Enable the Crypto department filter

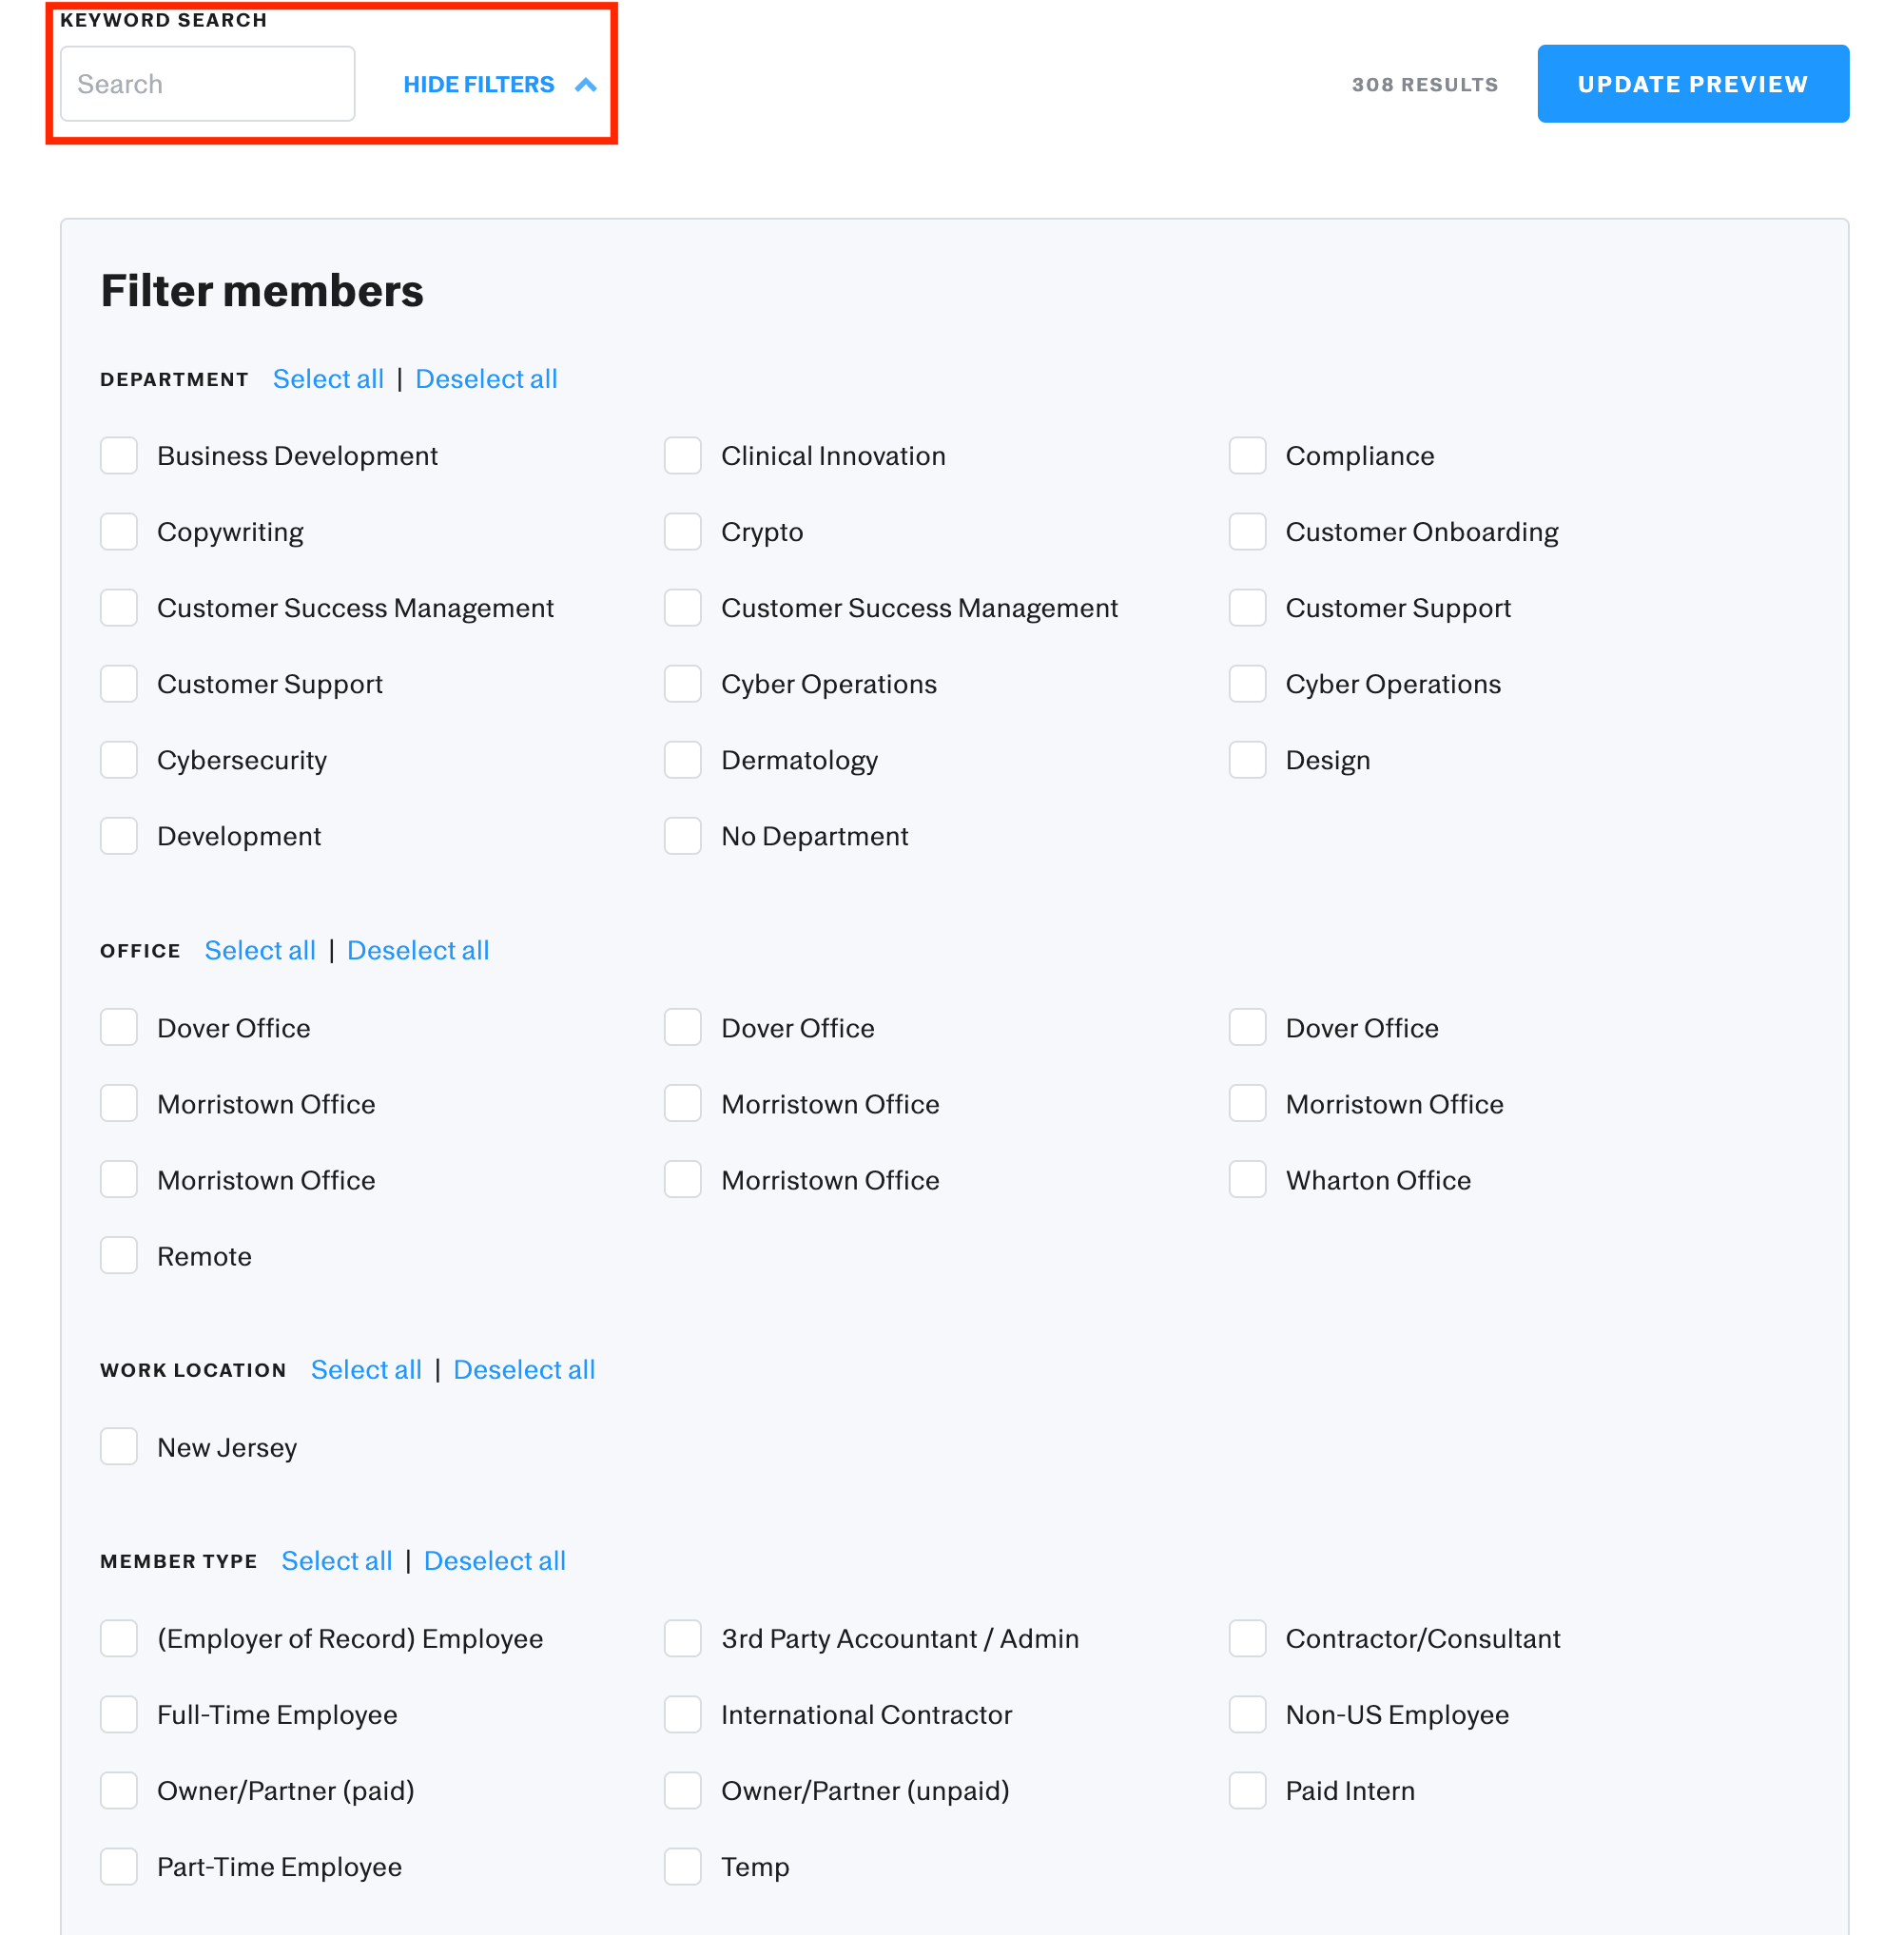(683, 532)
